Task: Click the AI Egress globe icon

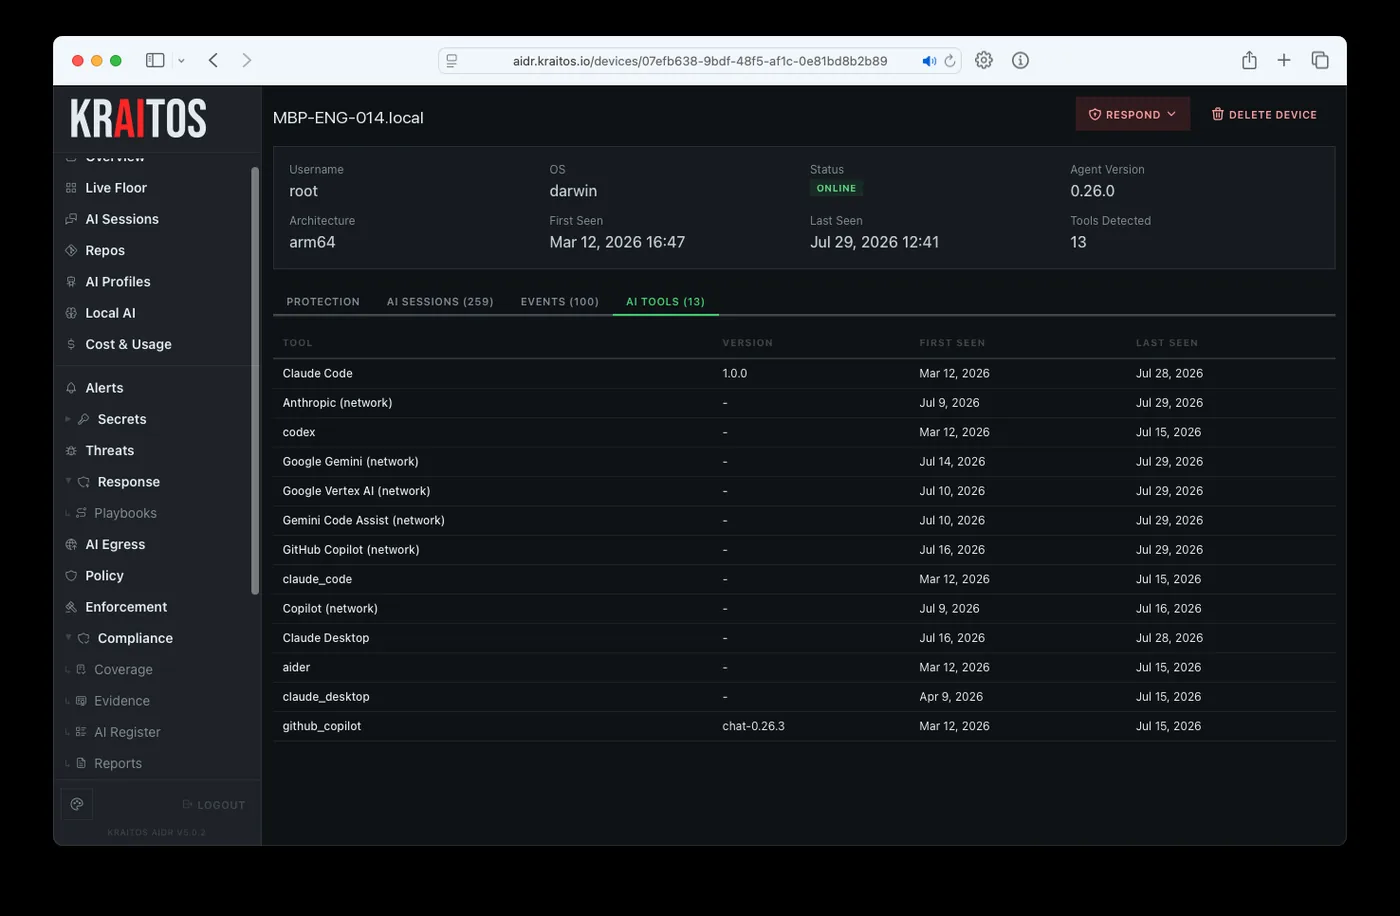Action: click(71, 545)
